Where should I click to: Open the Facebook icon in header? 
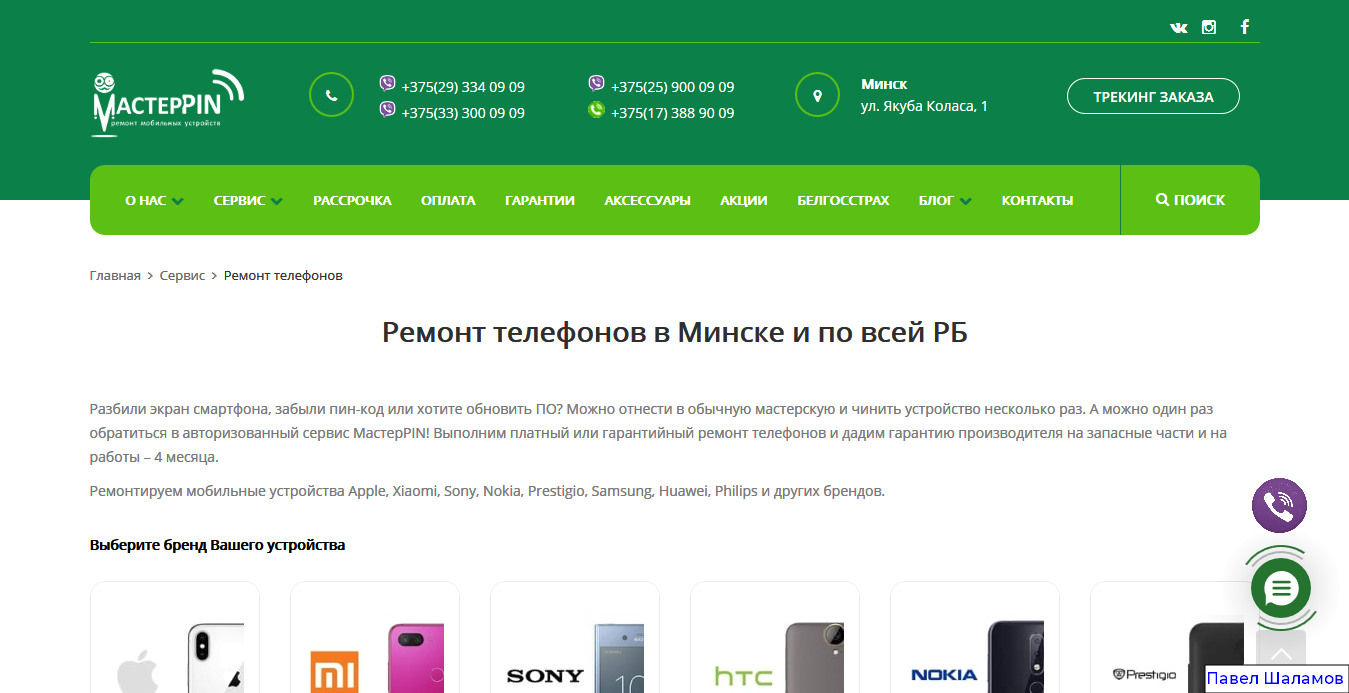tap(1245, 27)
